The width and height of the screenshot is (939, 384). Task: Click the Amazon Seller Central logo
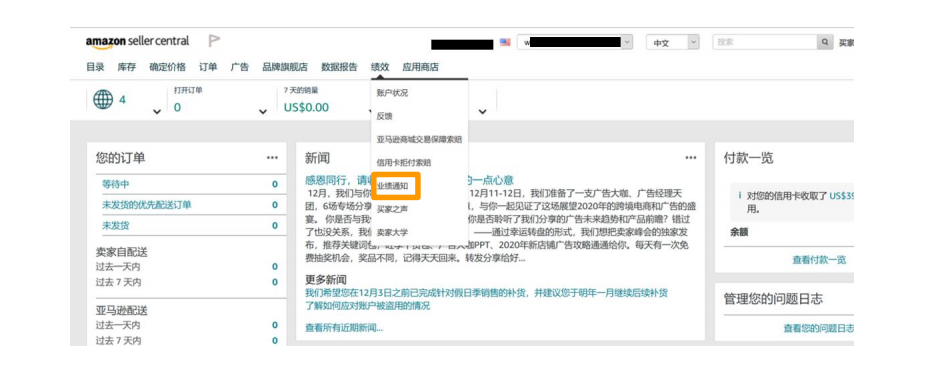(137, 42)
